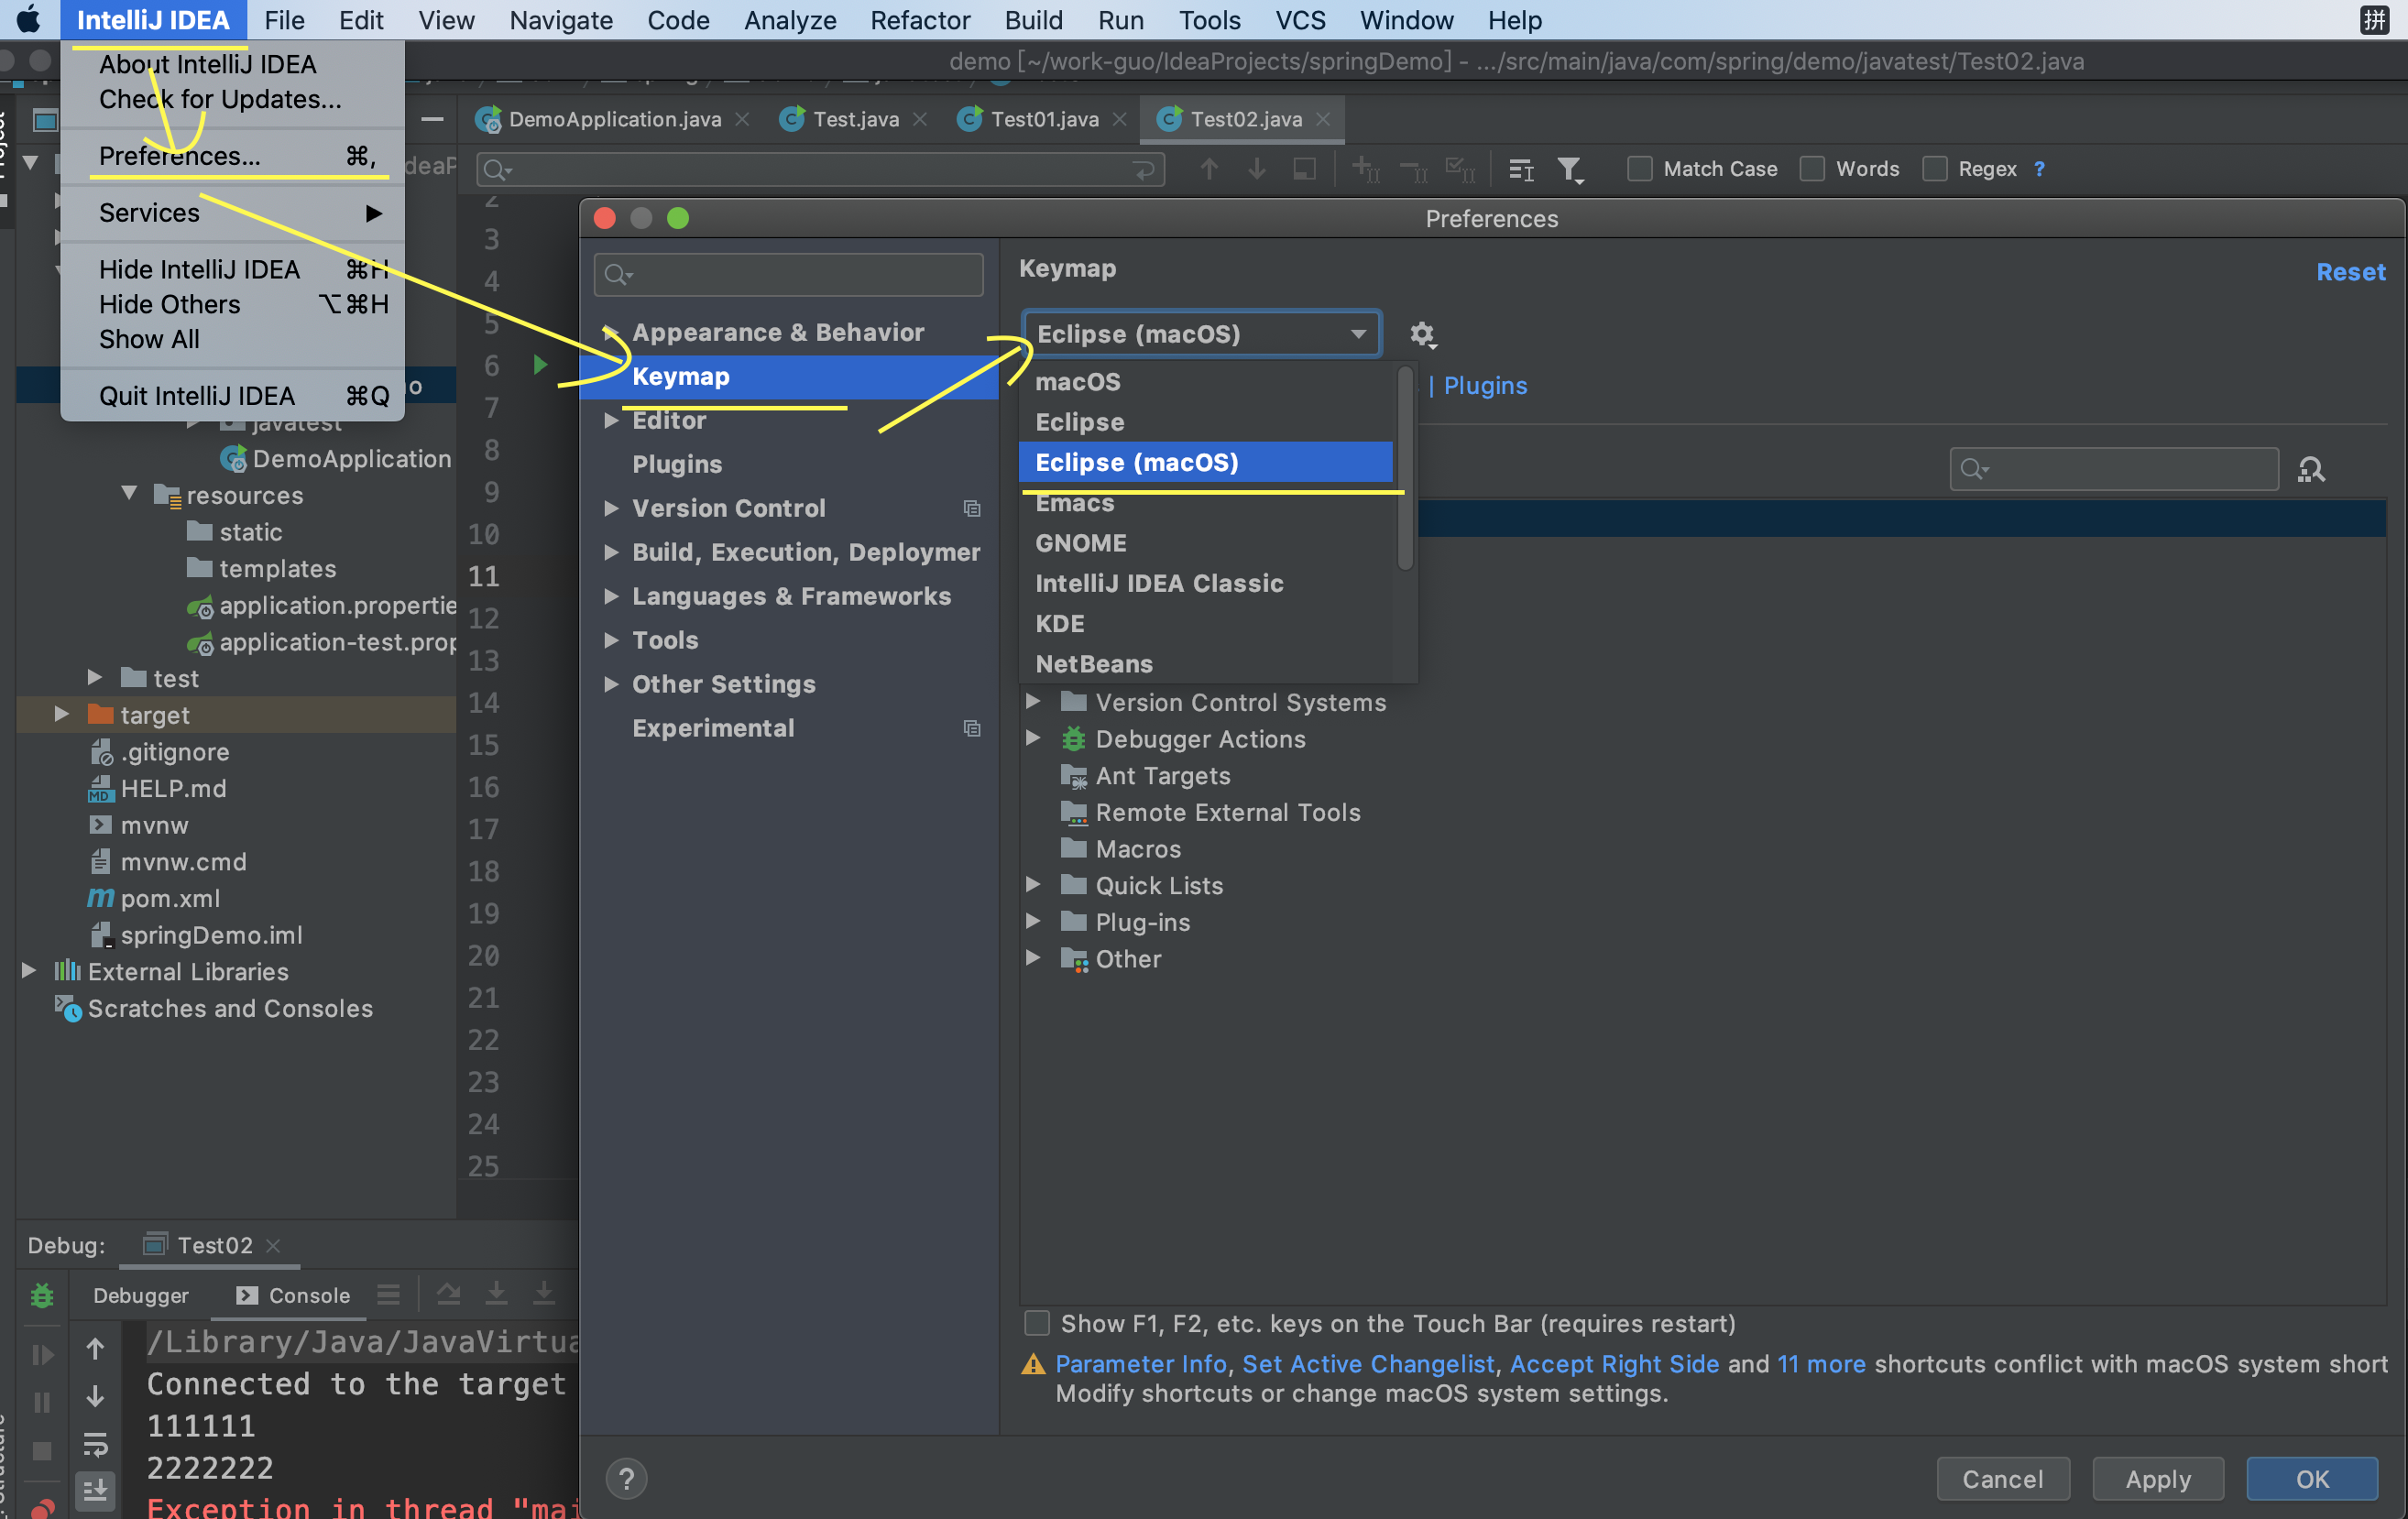
Task: Select IntelliJ IDEA Classic keymap option
Action: (1159, 583)
